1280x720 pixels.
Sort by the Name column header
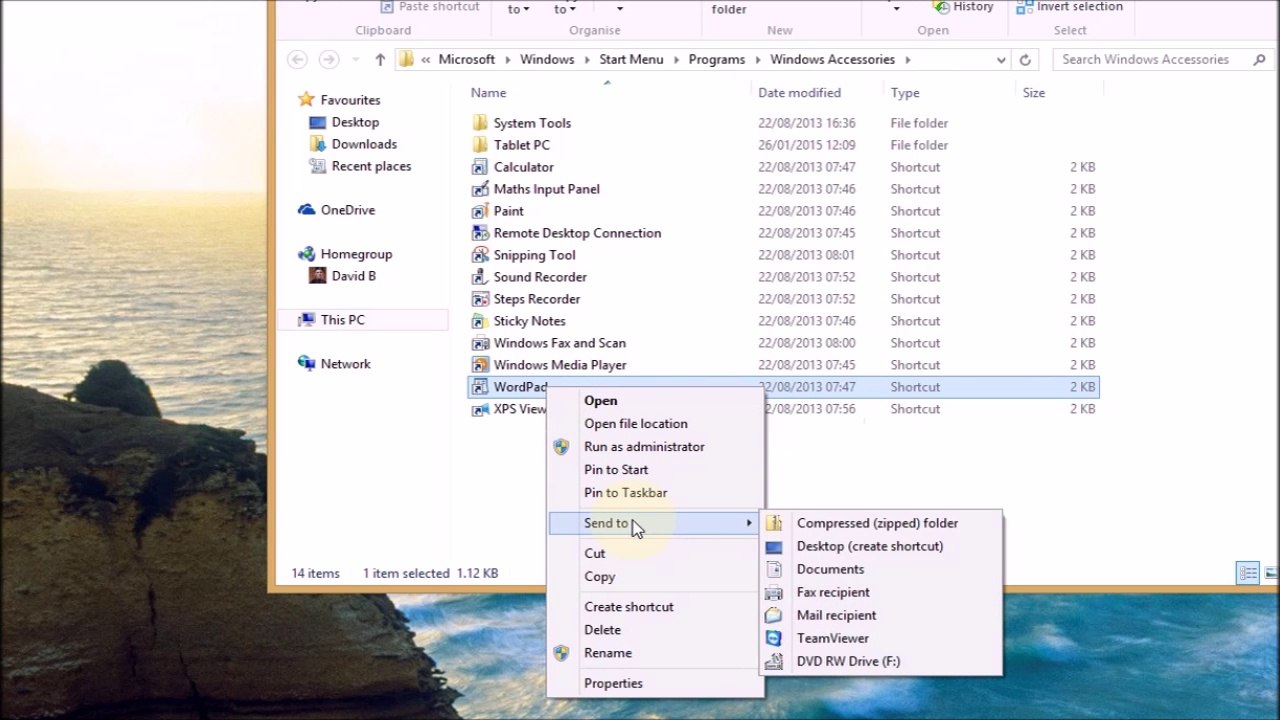pos(488,93)
